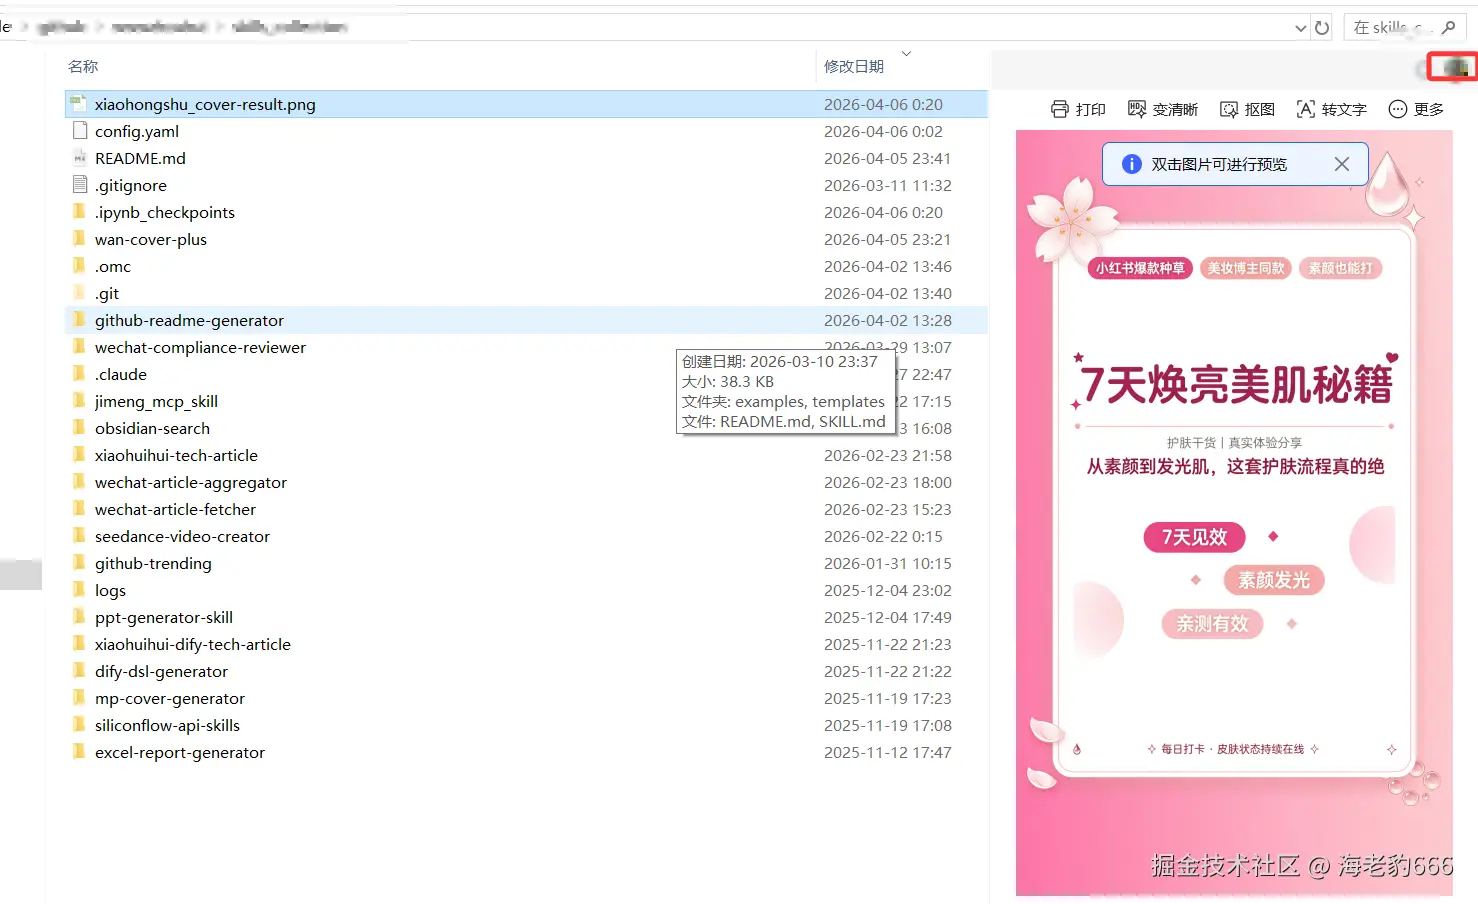This screenshot has height=904, width=1478.
Task: Click the siliconflow-api-skills folder name
Action: click(x=167, y=725)
